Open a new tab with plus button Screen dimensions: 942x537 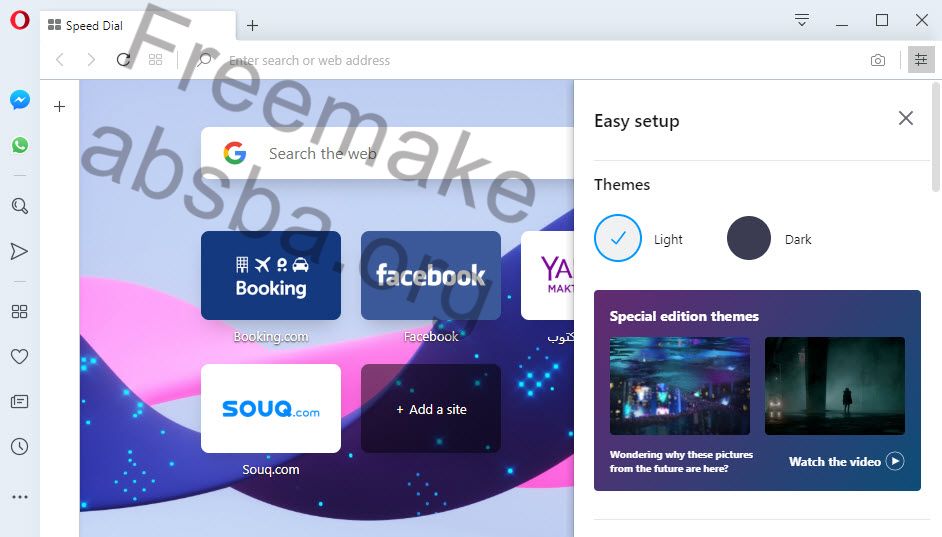pyautogui.click(x=252, y=25)
